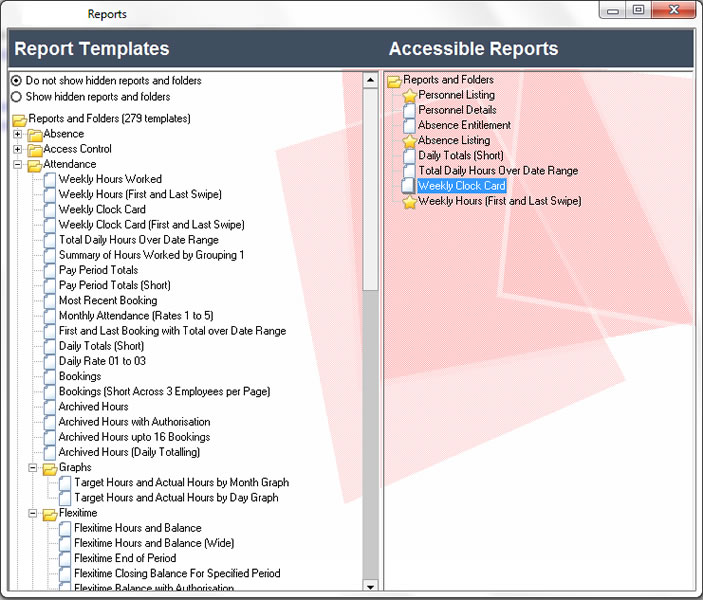Collapse the Attendance folder node
Screen dimensions: 703x600
tap(17, 164)
